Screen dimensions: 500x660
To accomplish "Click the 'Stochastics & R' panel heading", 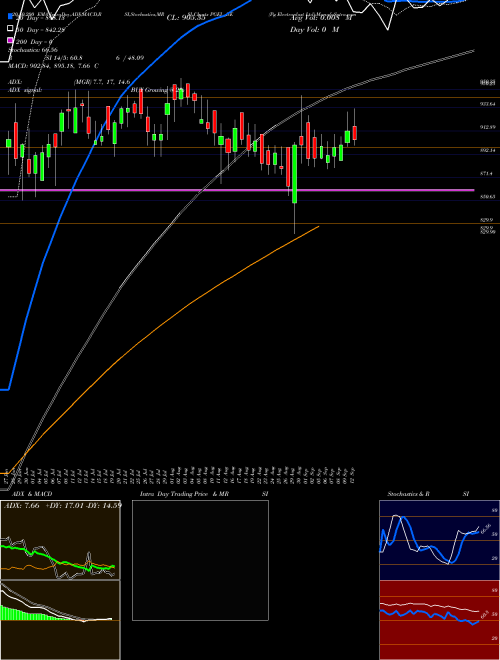I will point(409,494).
